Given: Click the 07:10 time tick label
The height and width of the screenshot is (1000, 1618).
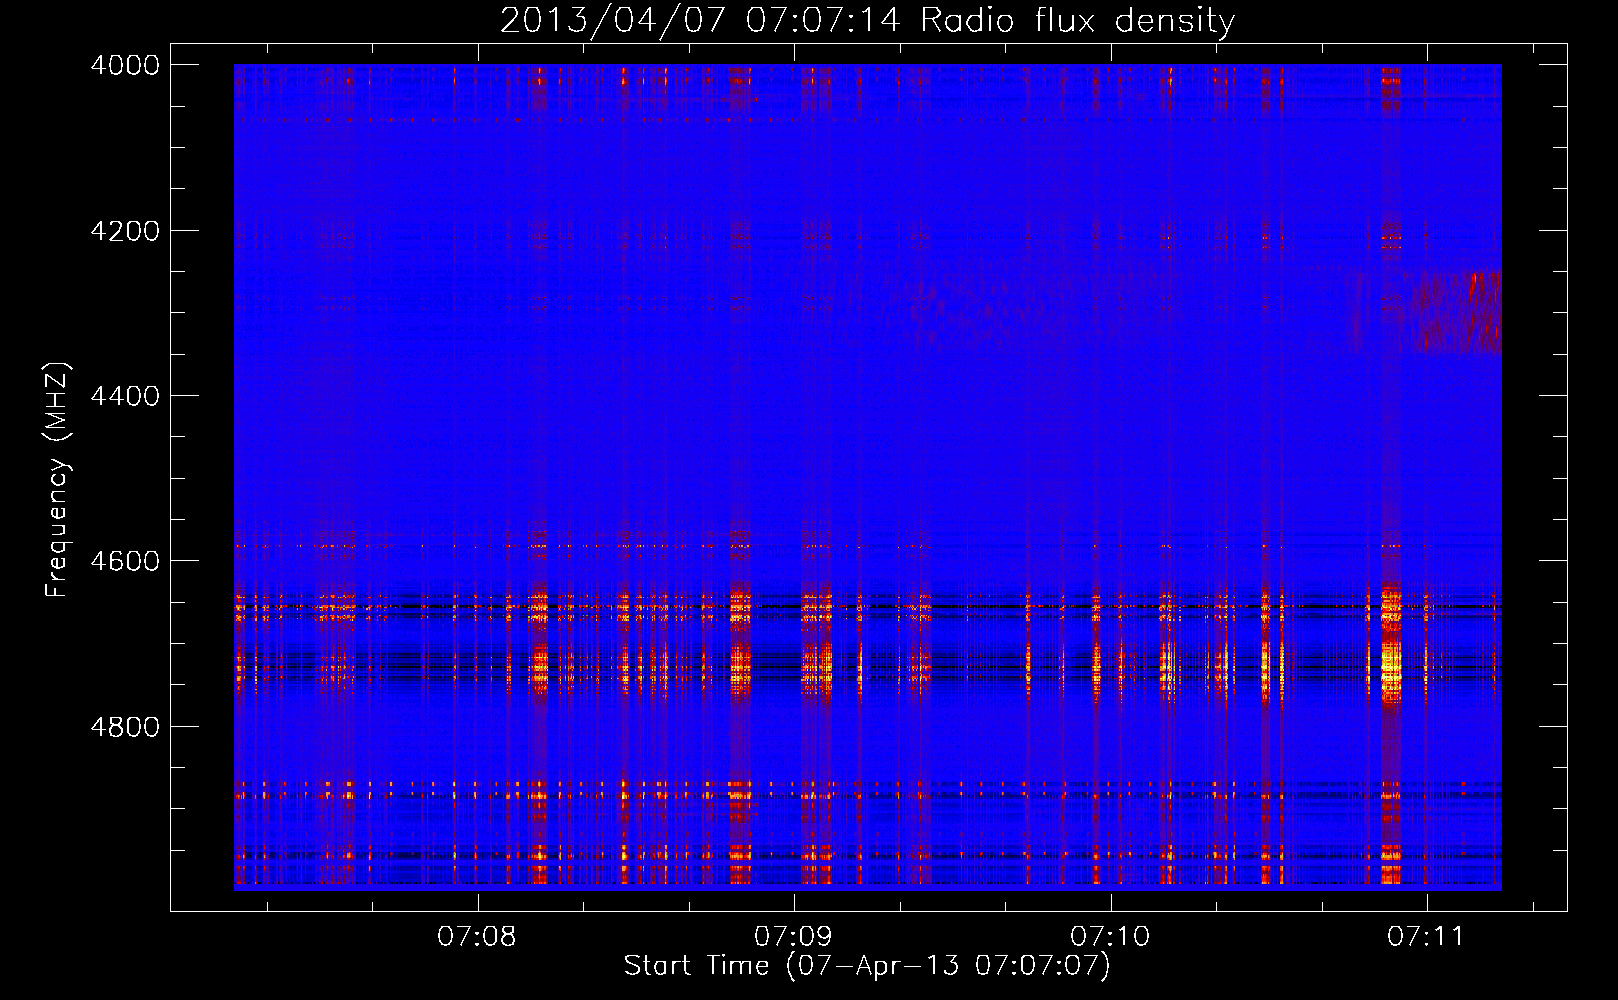Looking at the screenshot, I should pos(1110,937).
